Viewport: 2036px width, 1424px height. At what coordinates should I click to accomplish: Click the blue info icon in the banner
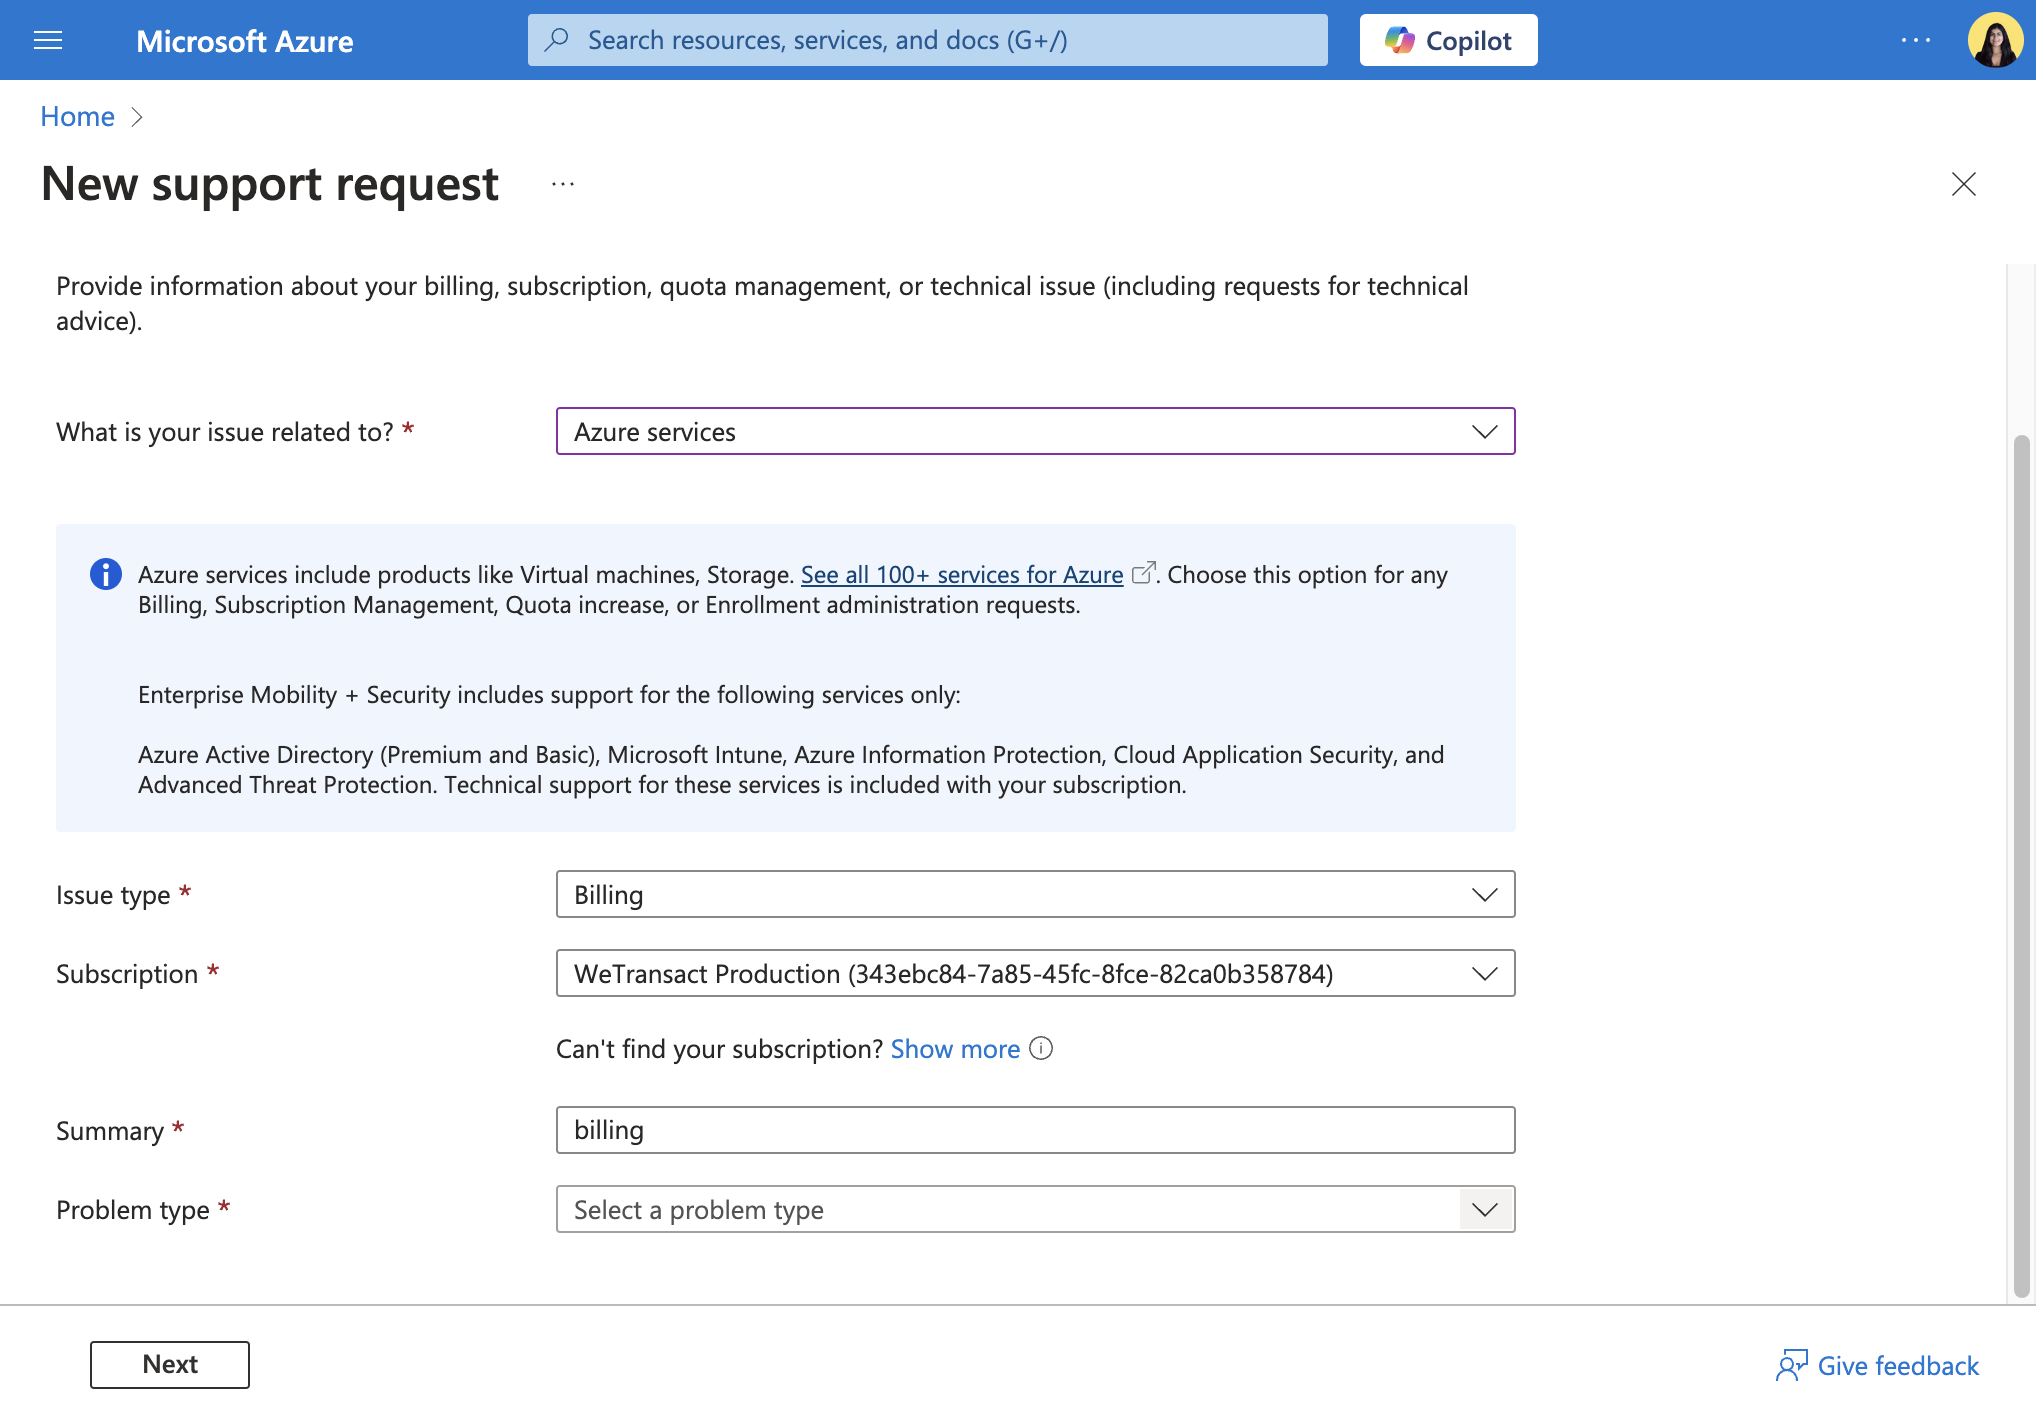[106, 574]
